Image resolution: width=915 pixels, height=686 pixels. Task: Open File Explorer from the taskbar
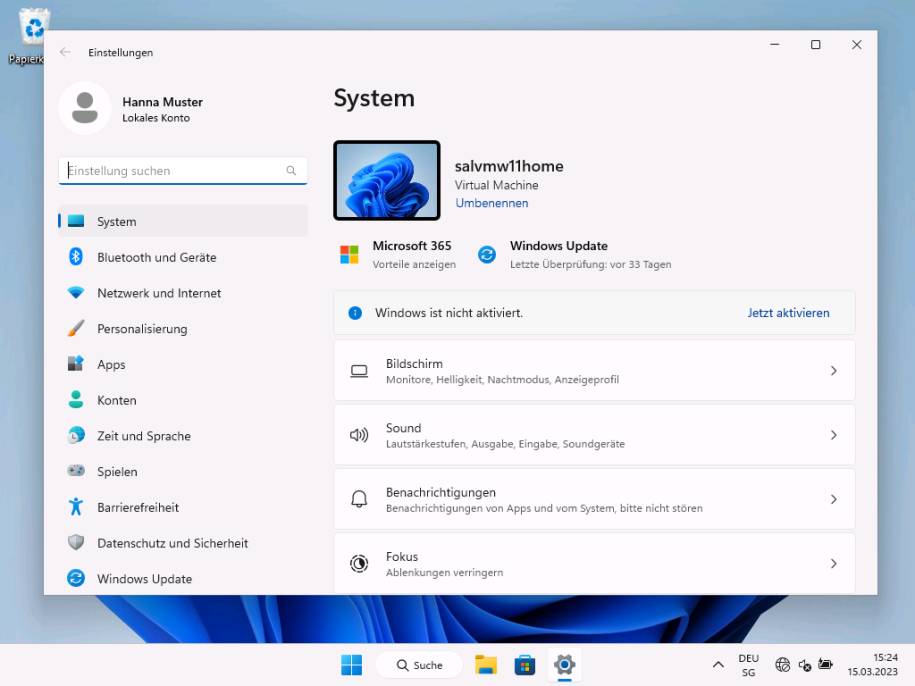point(486,665)
